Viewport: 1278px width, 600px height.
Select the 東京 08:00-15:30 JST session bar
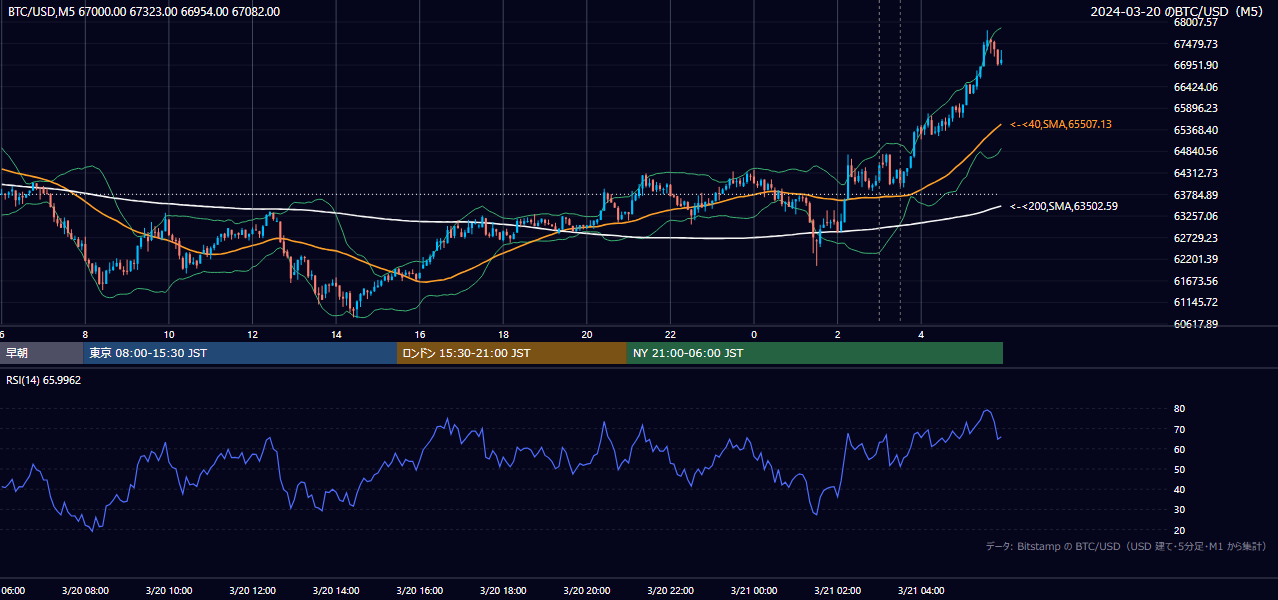click(x=240, y=353)
